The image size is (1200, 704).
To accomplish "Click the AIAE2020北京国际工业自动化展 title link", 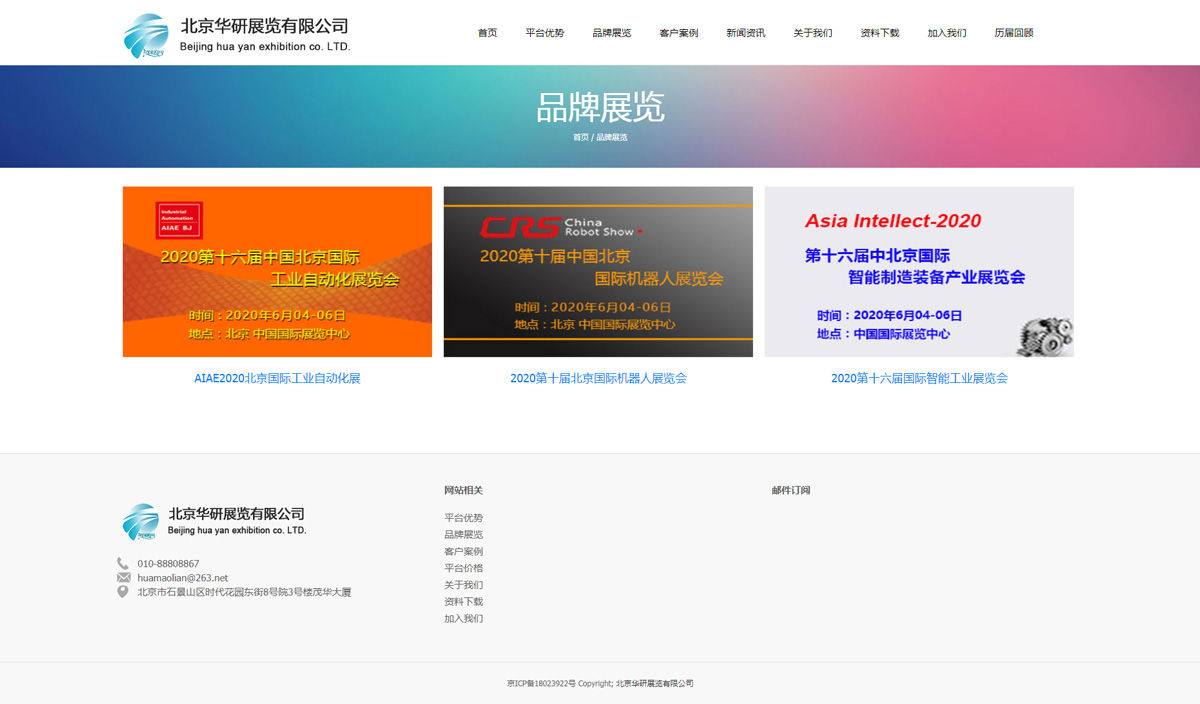I will pos(277,379).
